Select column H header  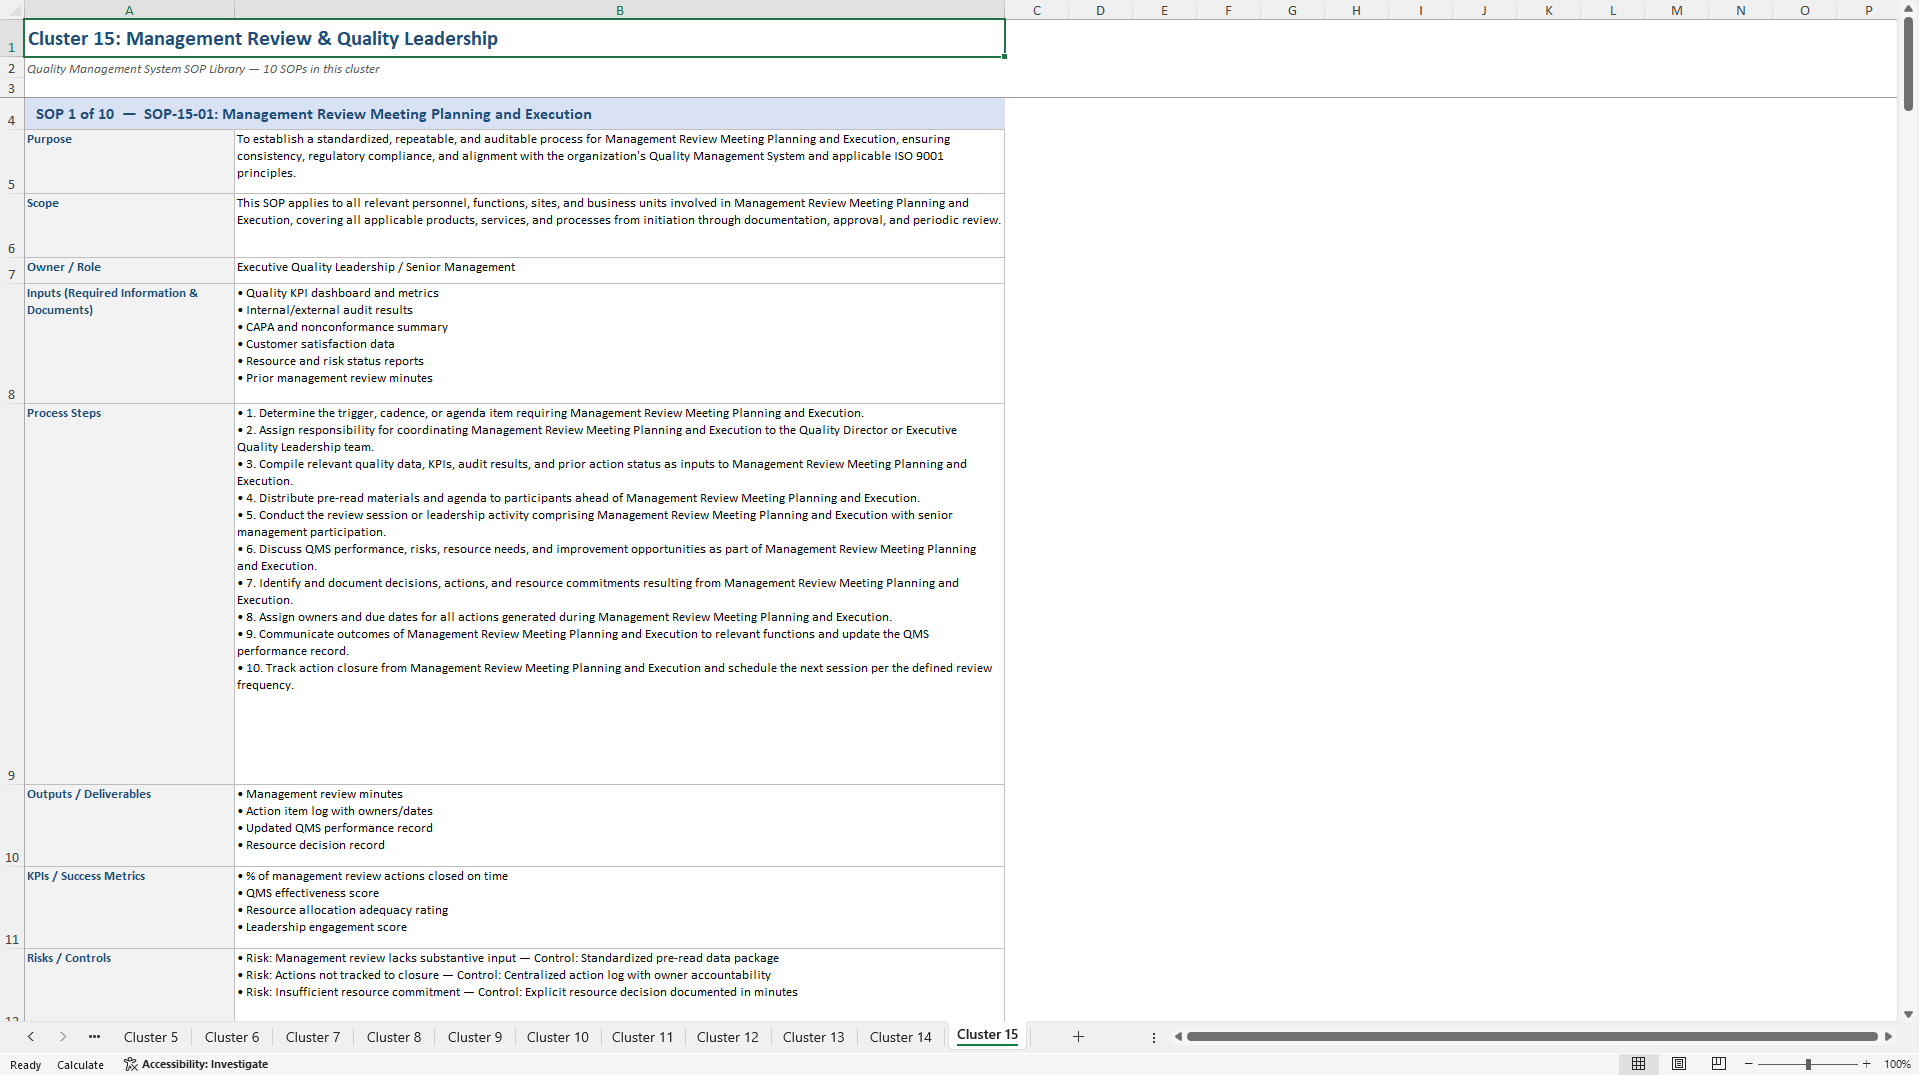tap(1357, 10)
